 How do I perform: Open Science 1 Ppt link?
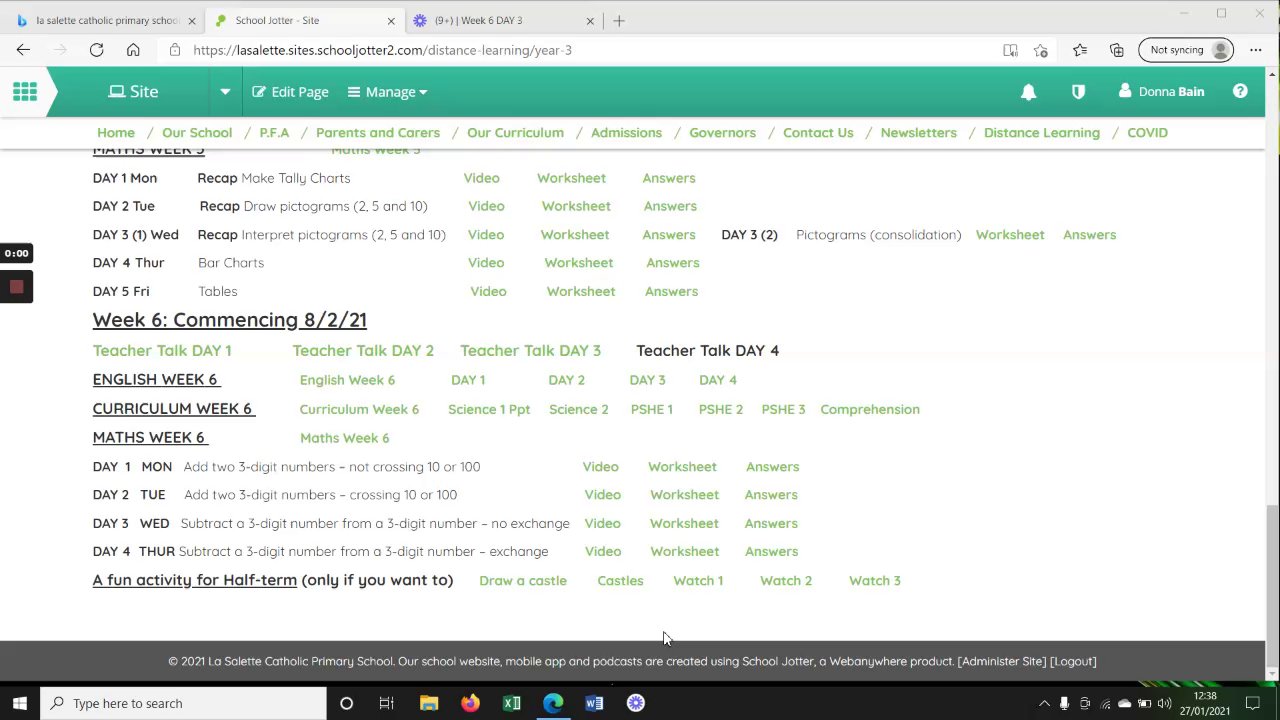coord(489,409)
